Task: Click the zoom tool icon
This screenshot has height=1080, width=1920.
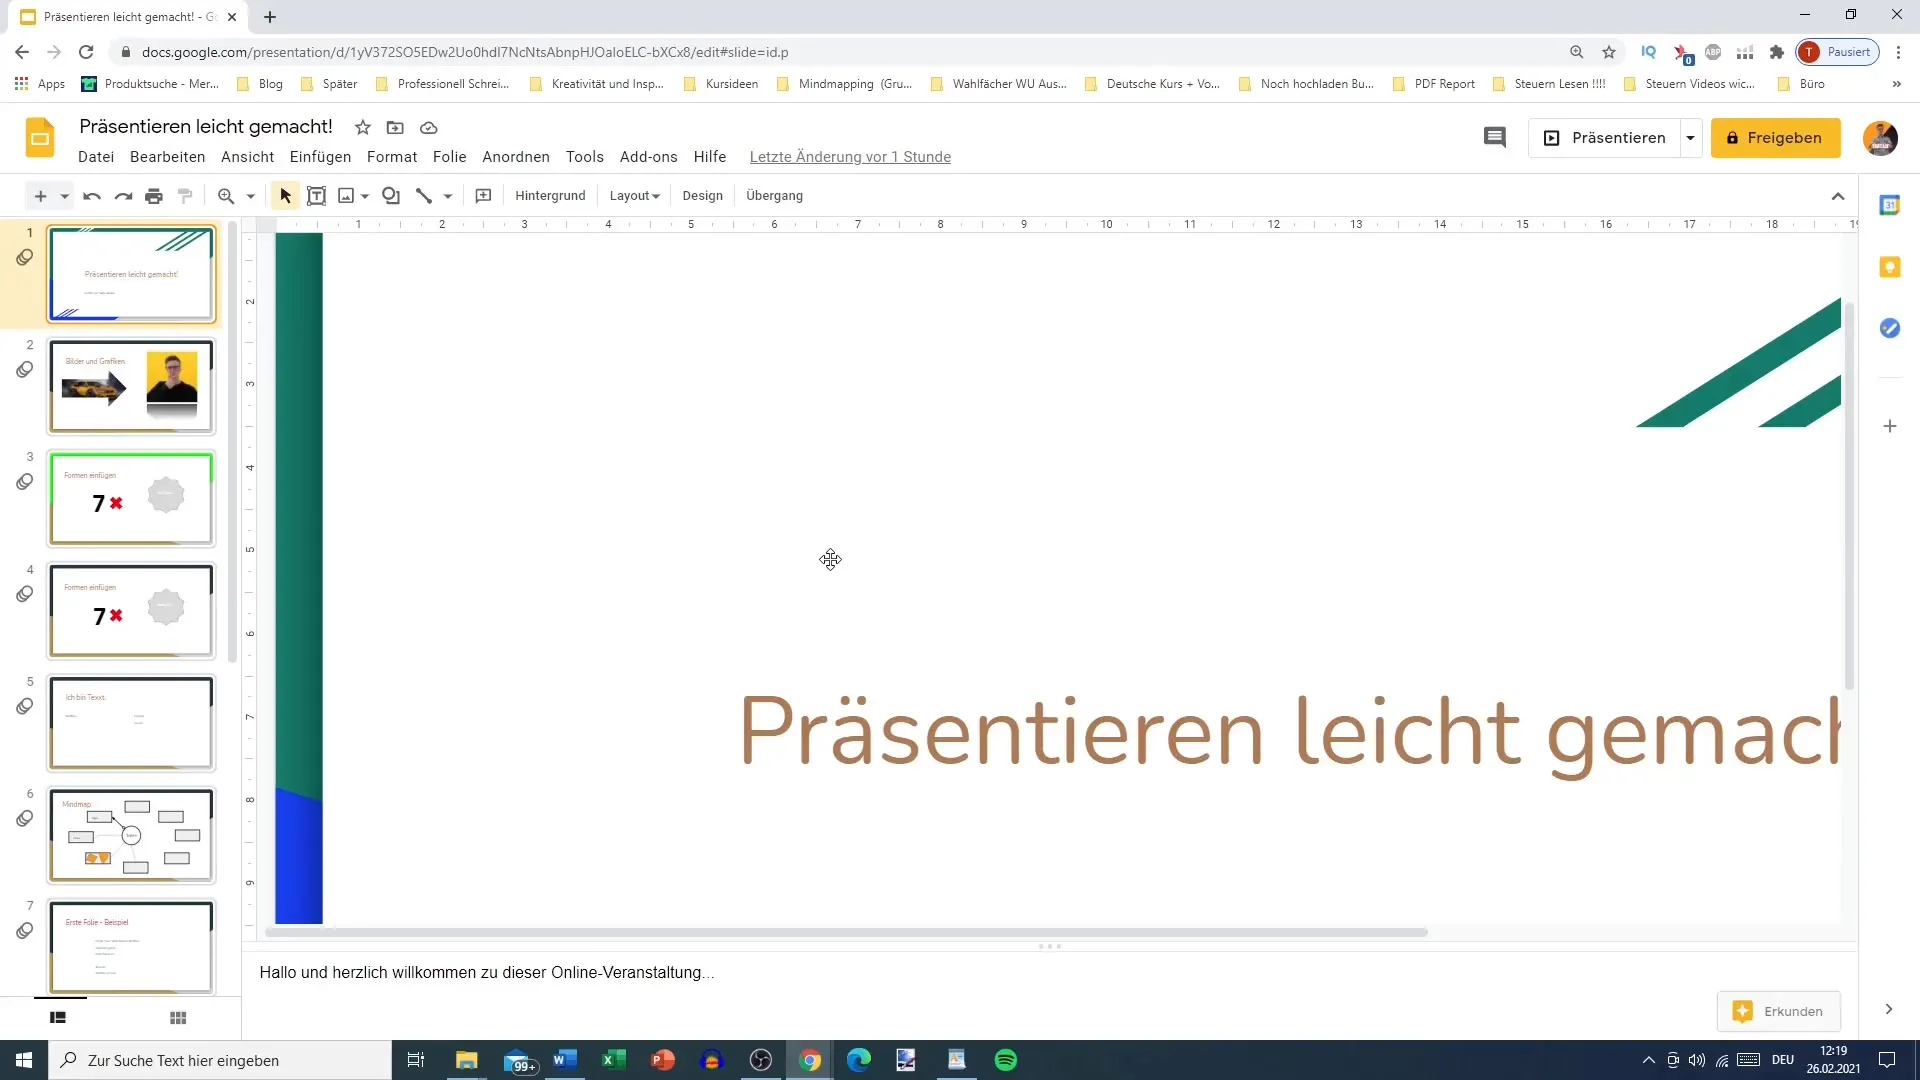Action: [224, 195]
